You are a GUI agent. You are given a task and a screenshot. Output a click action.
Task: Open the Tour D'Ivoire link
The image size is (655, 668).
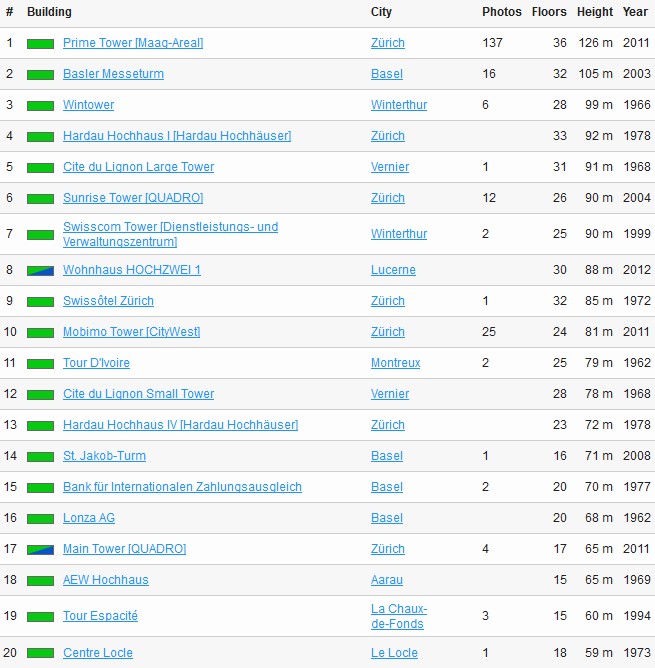[96, 363]
